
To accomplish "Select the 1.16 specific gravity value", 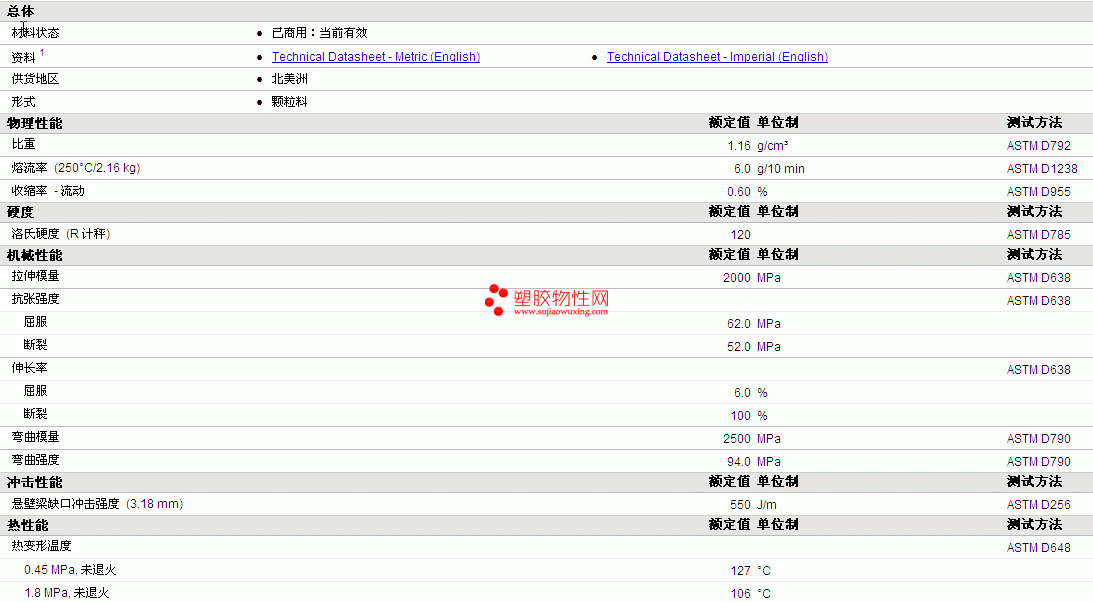I will [739, 146].
